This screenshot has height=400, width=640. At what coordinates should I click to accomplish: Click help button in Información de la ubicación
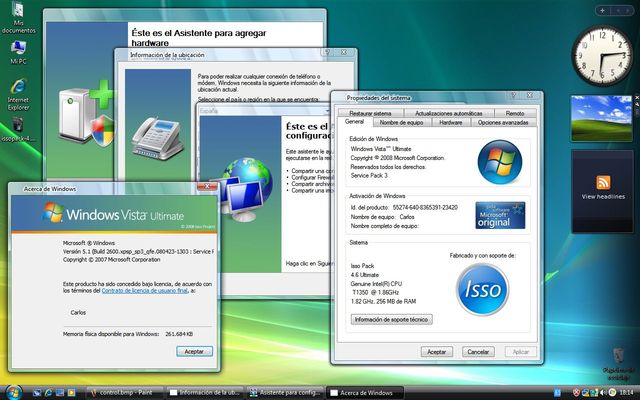coord(327,53)
